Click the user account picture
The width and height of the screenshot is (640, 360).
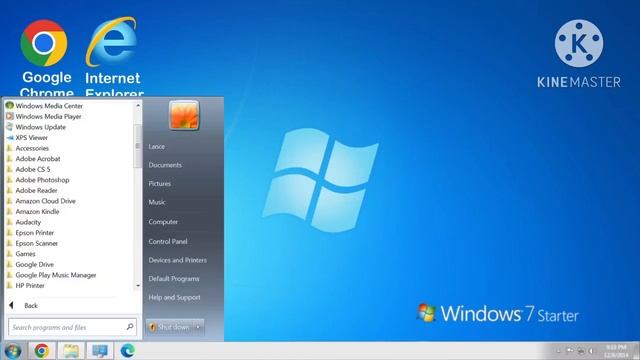(184, 115)
